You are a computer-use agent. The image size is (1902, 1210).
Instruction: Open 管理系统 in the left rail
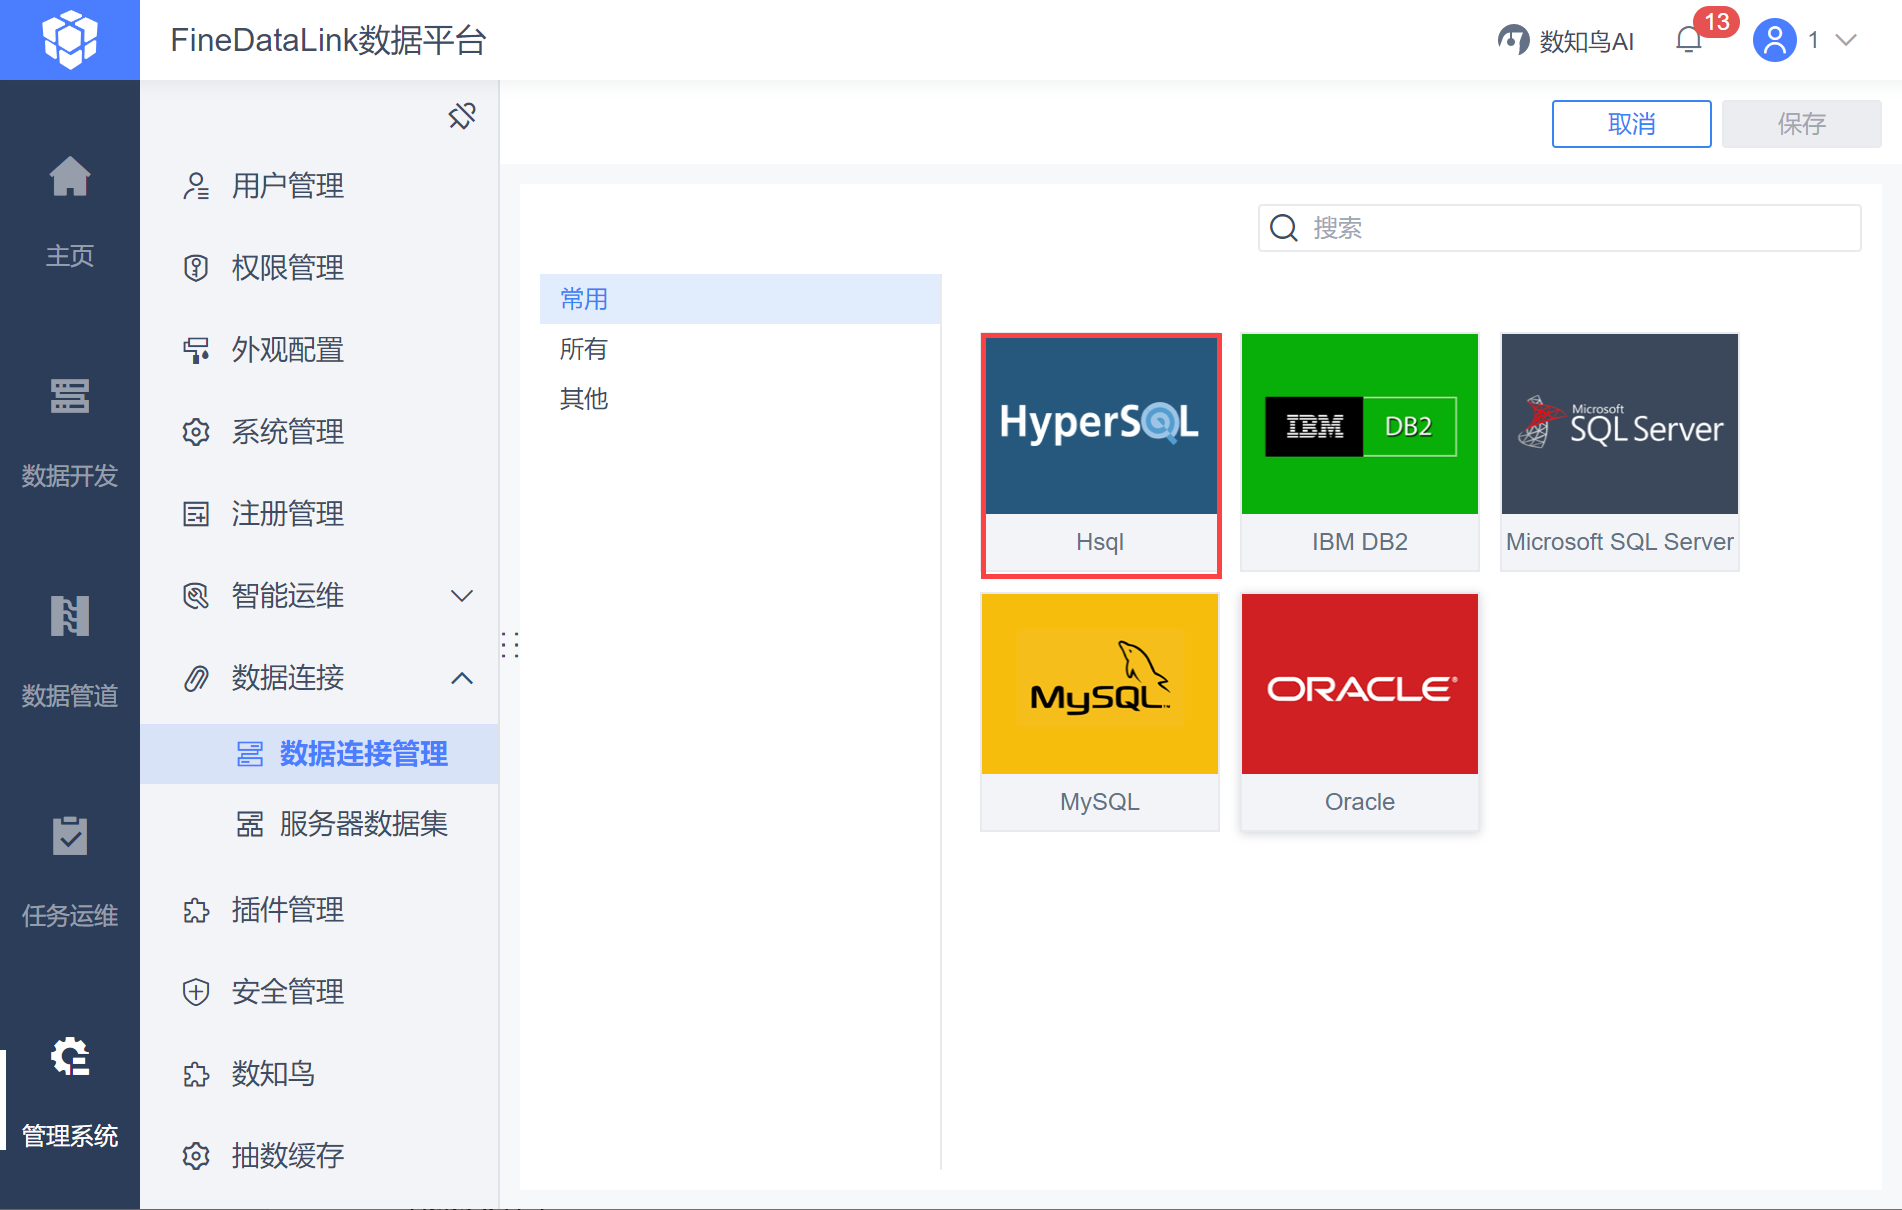(x=70, y=1092)
